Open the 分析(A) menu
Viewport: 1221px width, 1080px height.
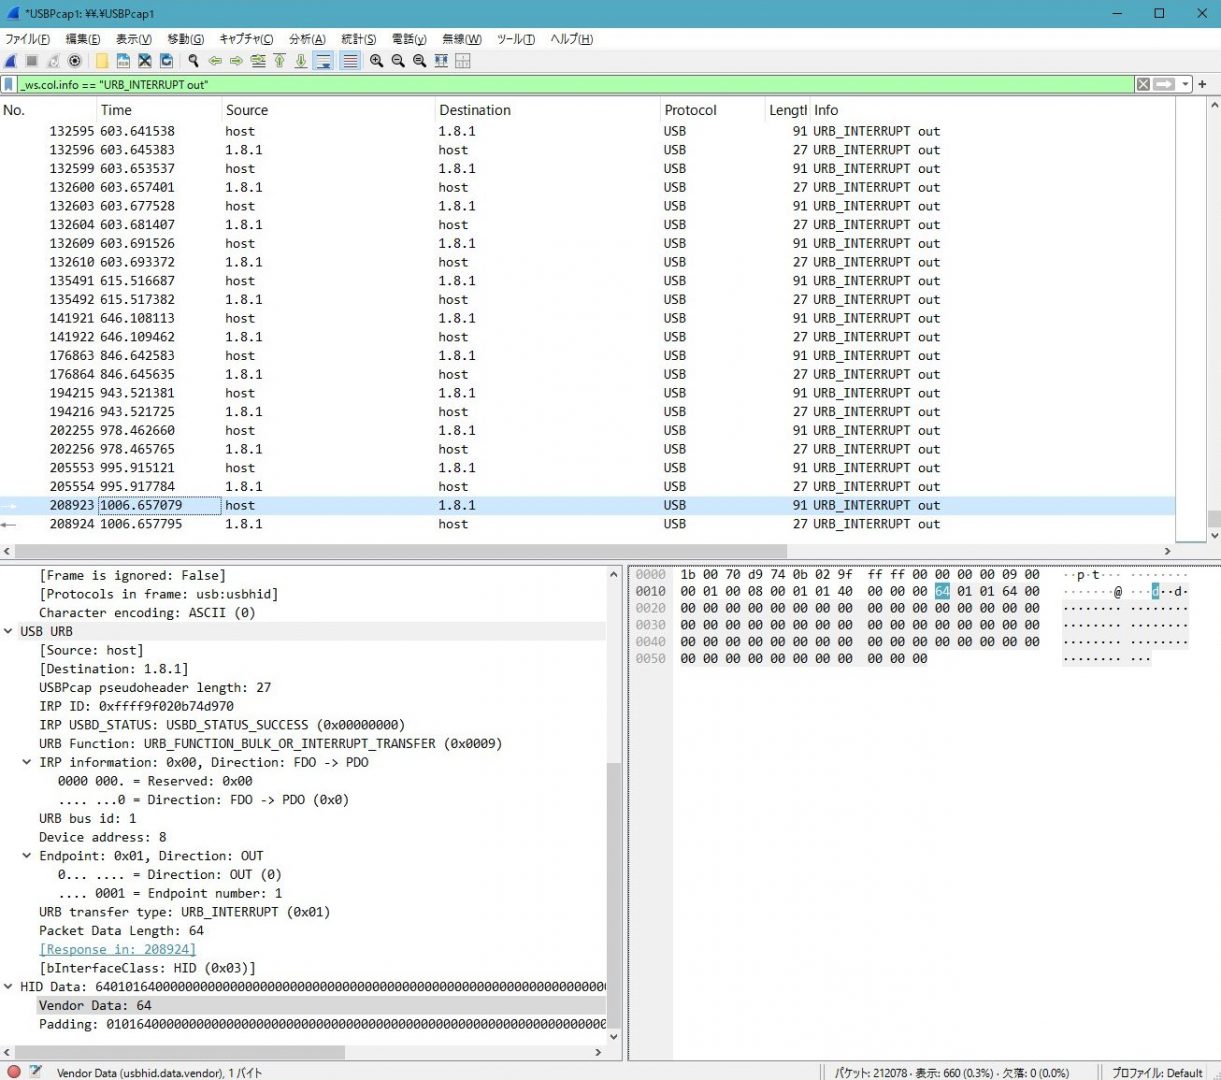pos(306,39)
